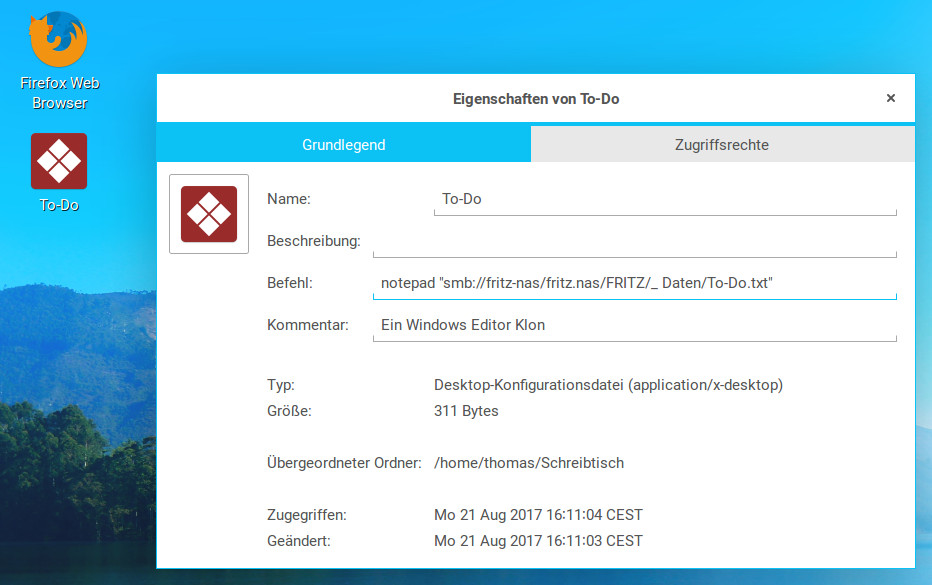Viewport: 932px width, 585px height.
Task: Click the parent folder path /home/thomas/Schreibtisch
Action: pos(529,463)
